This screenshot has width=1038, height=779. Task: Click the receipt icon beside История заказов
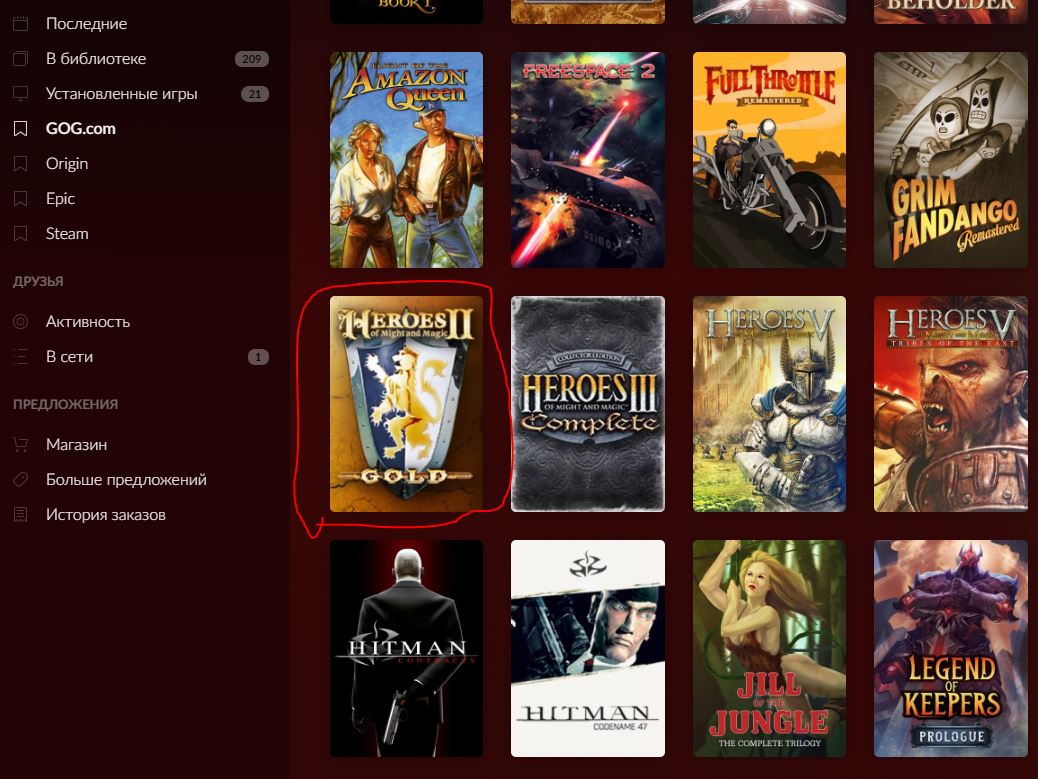pyautogui.click(x=21, y=515)
